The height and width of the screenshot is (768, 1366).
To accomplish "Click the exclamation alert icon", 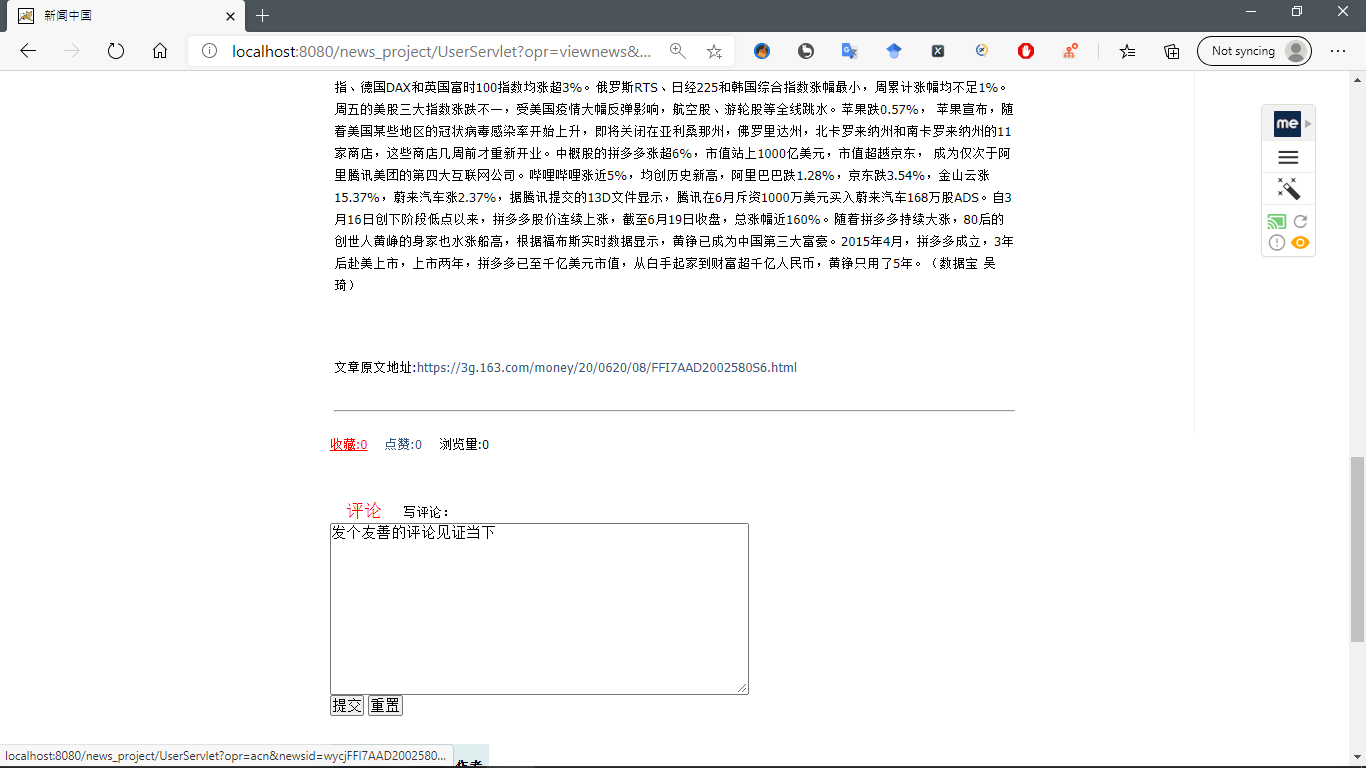I will [1277, 243].
